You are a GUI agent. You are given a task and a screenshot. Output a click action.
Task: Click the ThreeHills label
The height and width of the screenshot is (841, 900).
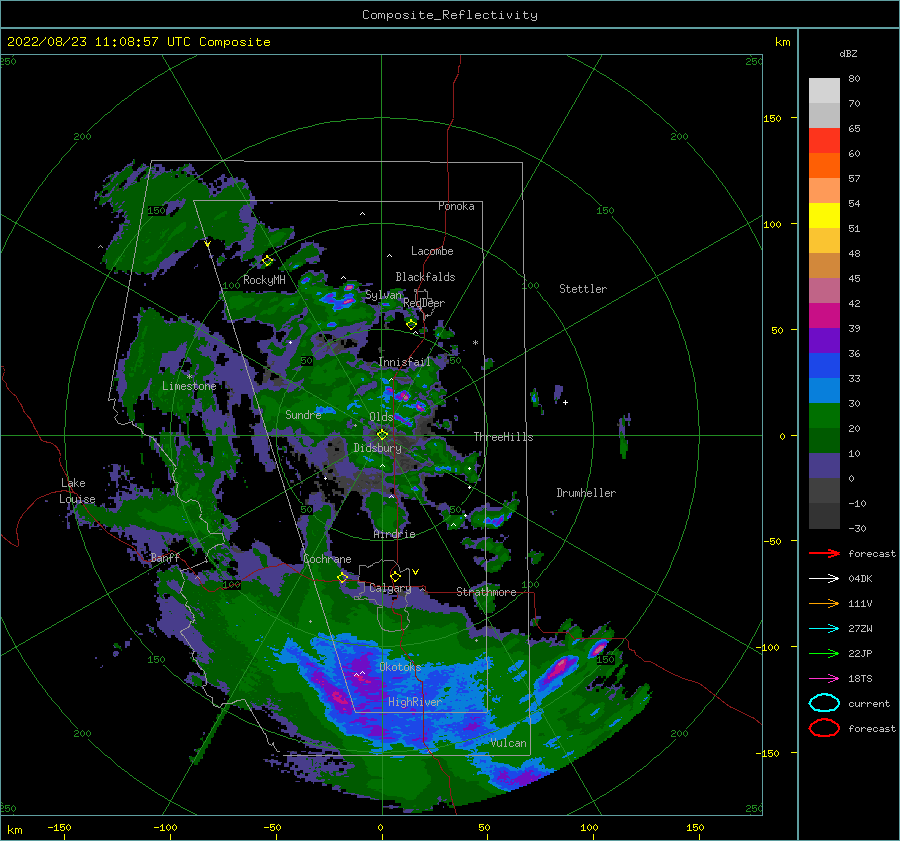coord(503,437)
